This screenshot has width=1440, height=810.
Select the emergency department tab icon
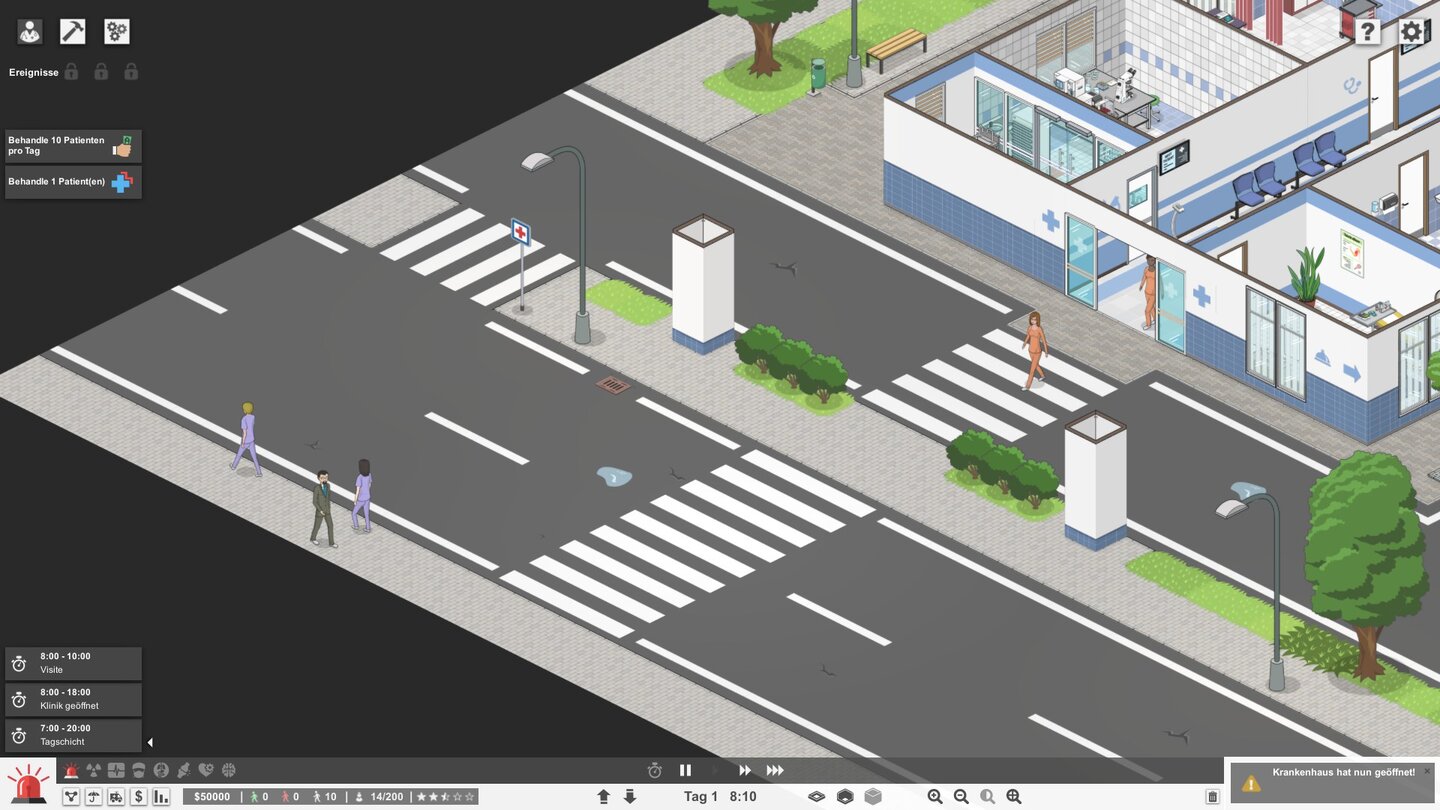click(71, 770)
